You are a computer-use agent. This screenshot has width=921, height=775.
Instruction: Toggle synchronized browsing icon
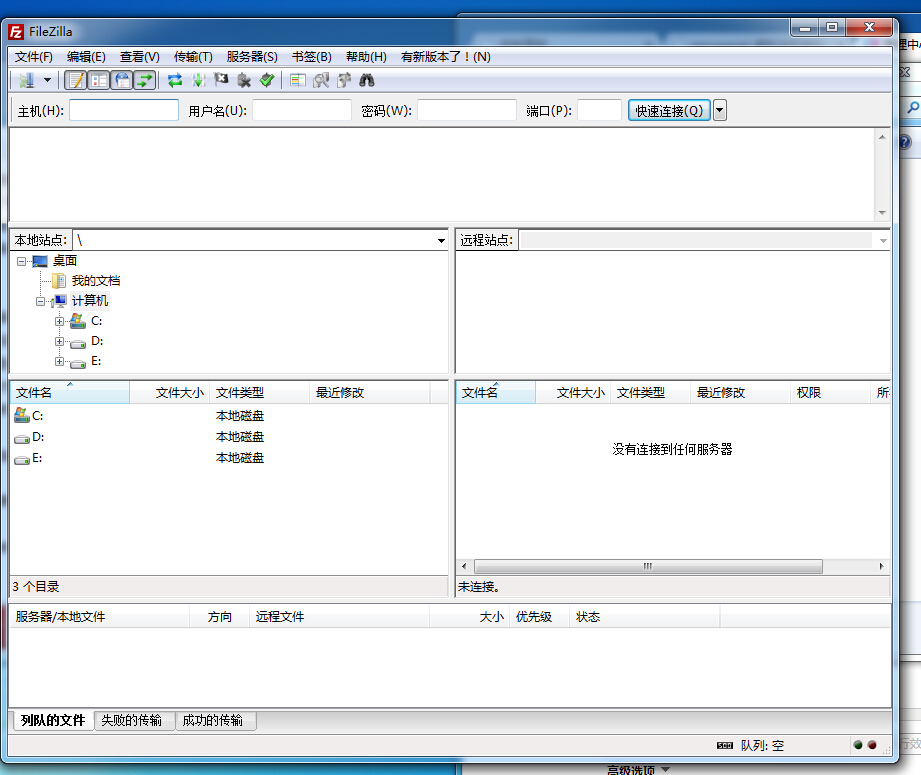coord(344,80)
